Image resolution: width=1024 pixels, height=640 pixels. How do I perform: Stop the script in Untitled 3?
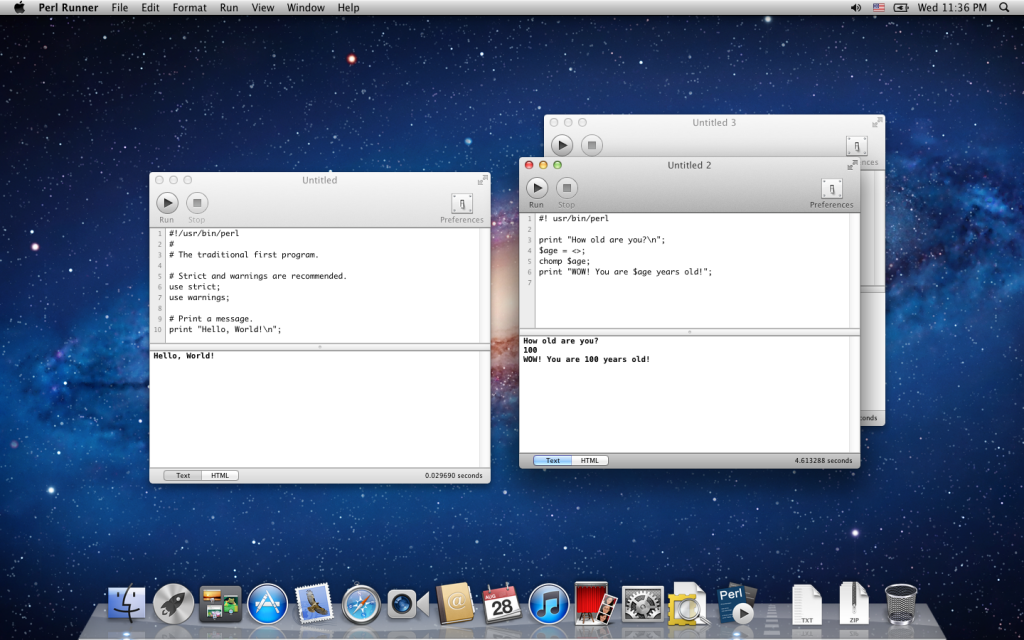coord(592,145)
